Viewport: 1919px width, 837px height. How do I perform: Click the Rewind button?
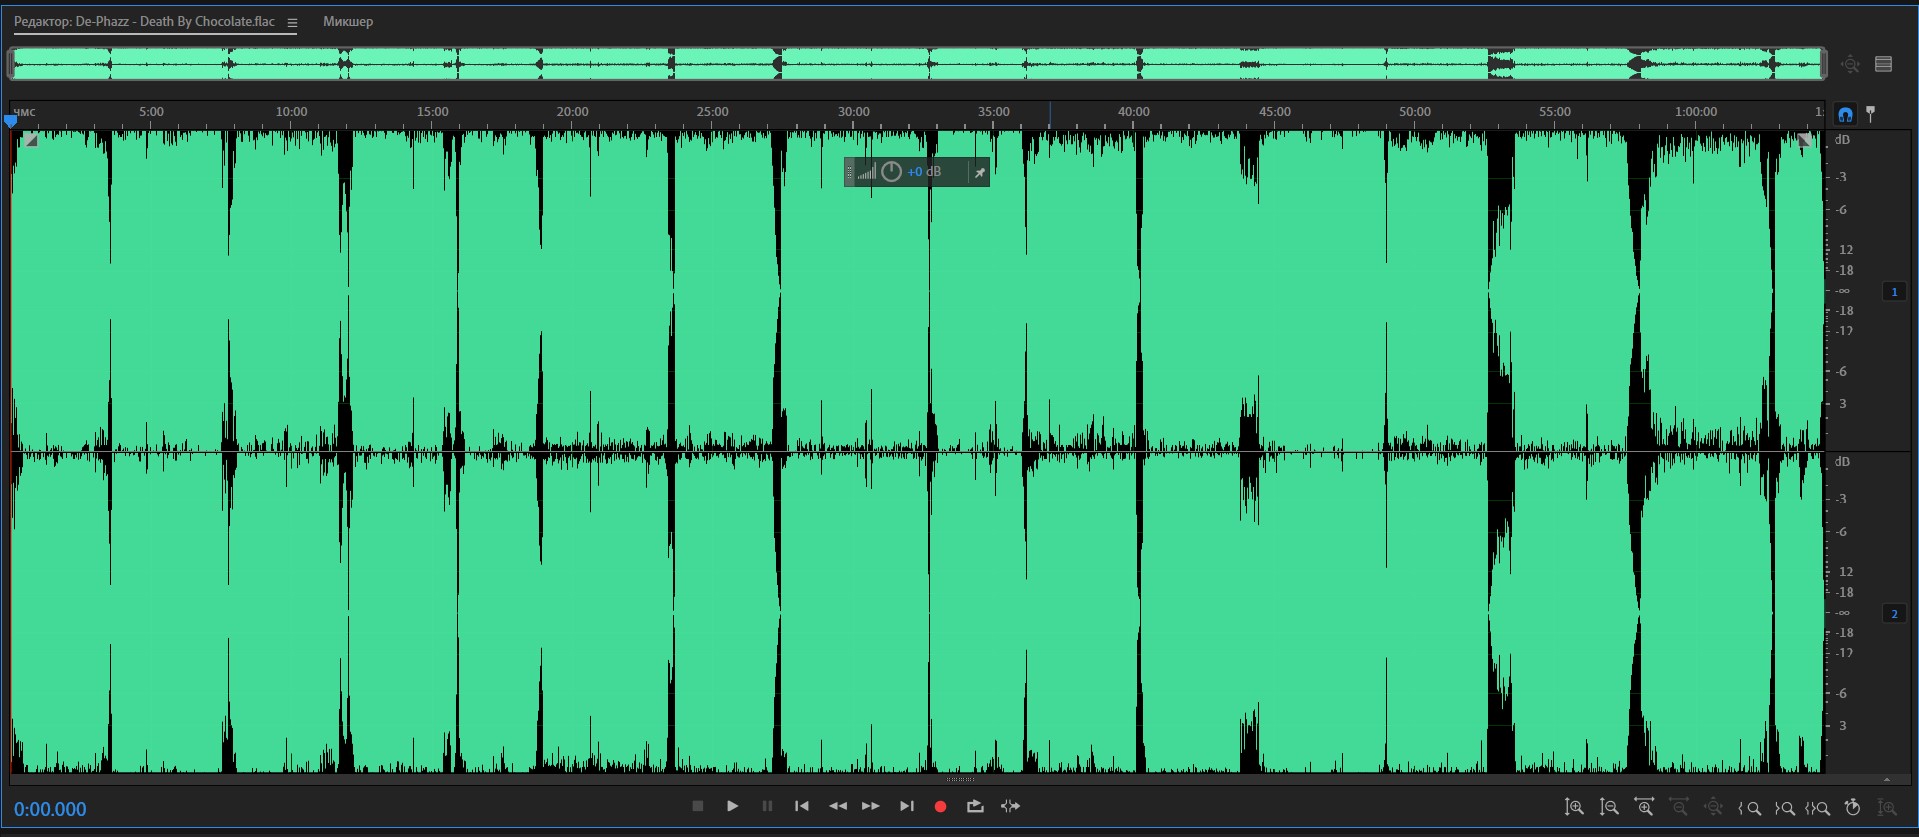click(x=838, y=806)
